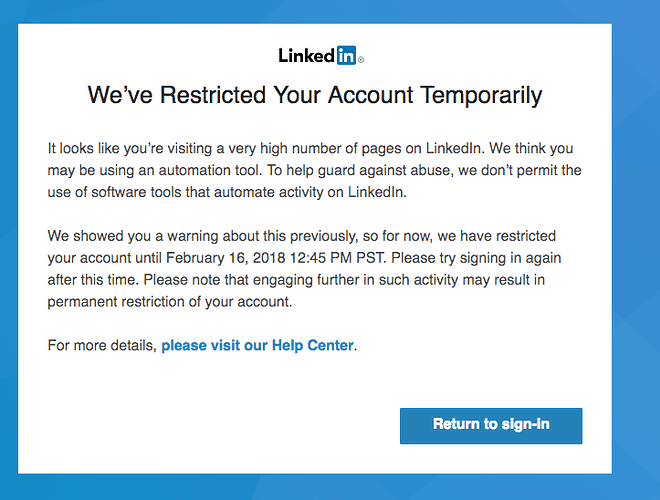Click the registered trademark symbol beside logo
This screenshot has height=500, width=660.
(x=361, y=60)
